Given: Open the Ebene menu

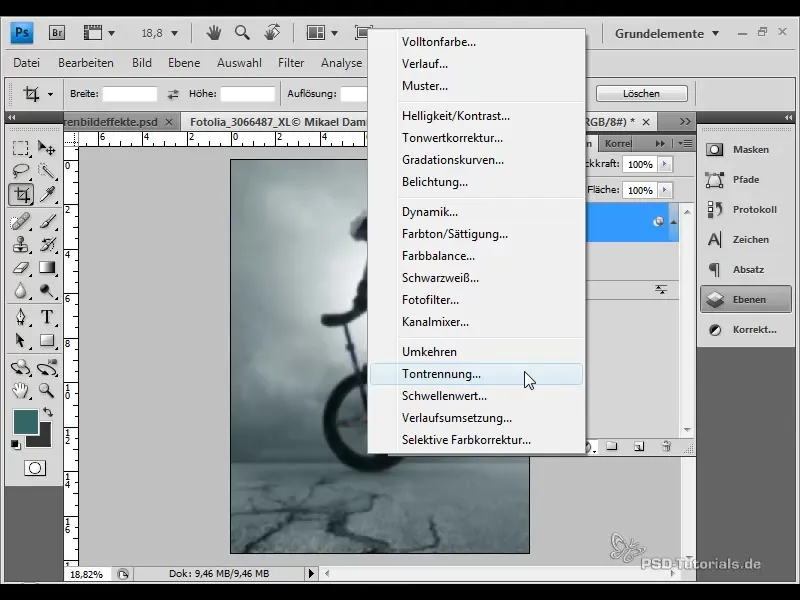Looking at the screenshot, I should pyautogui.click(x=184, y=63).
